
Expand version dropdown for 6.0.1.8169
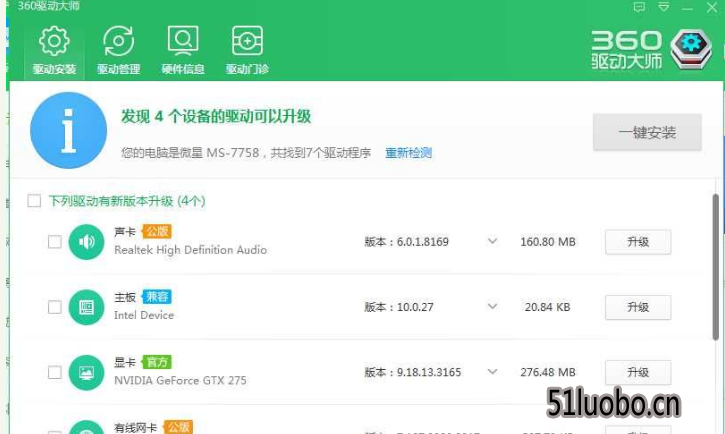(x=492, y=241)
